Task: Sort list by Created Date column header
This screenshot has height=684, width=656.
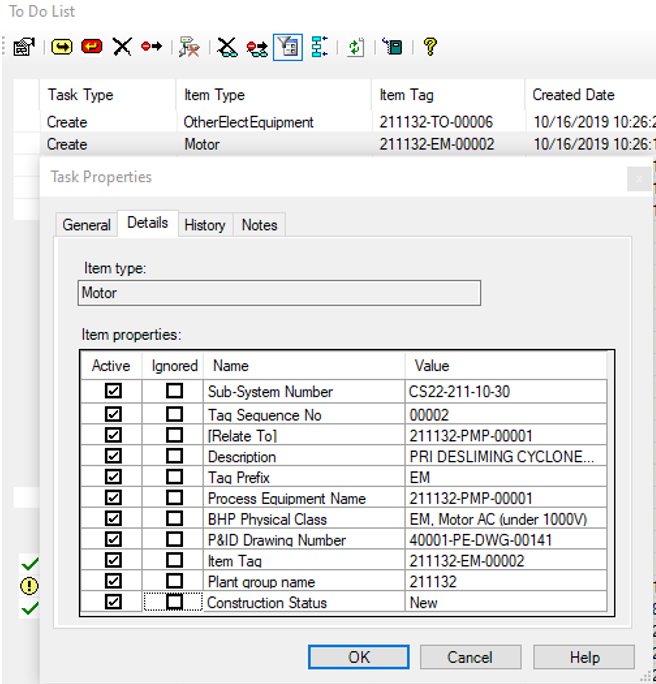Action: pyautogui.click(x=573, y=95)
